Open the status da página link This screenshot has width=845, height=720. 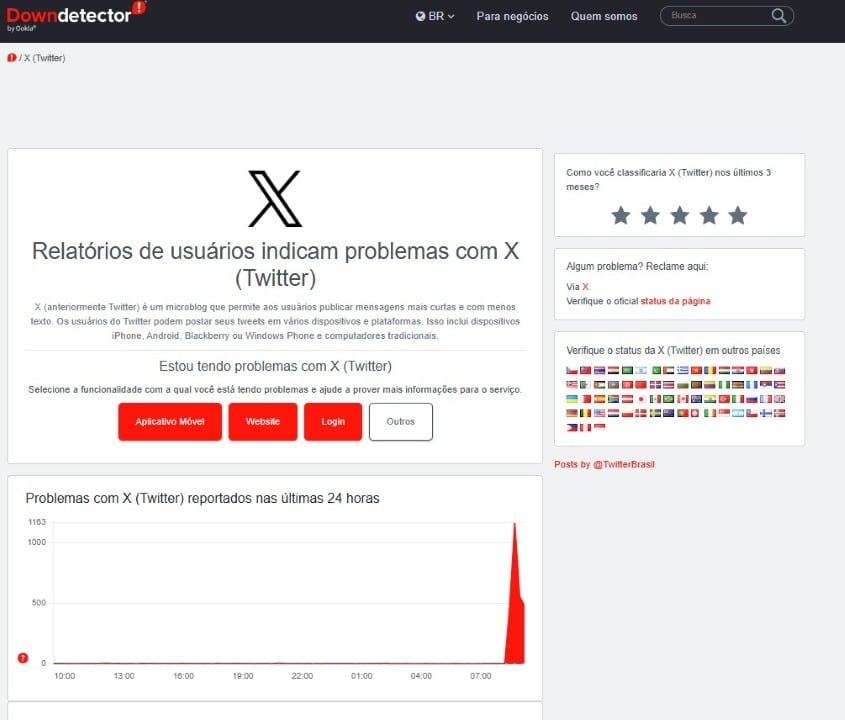tap(675, 301)
